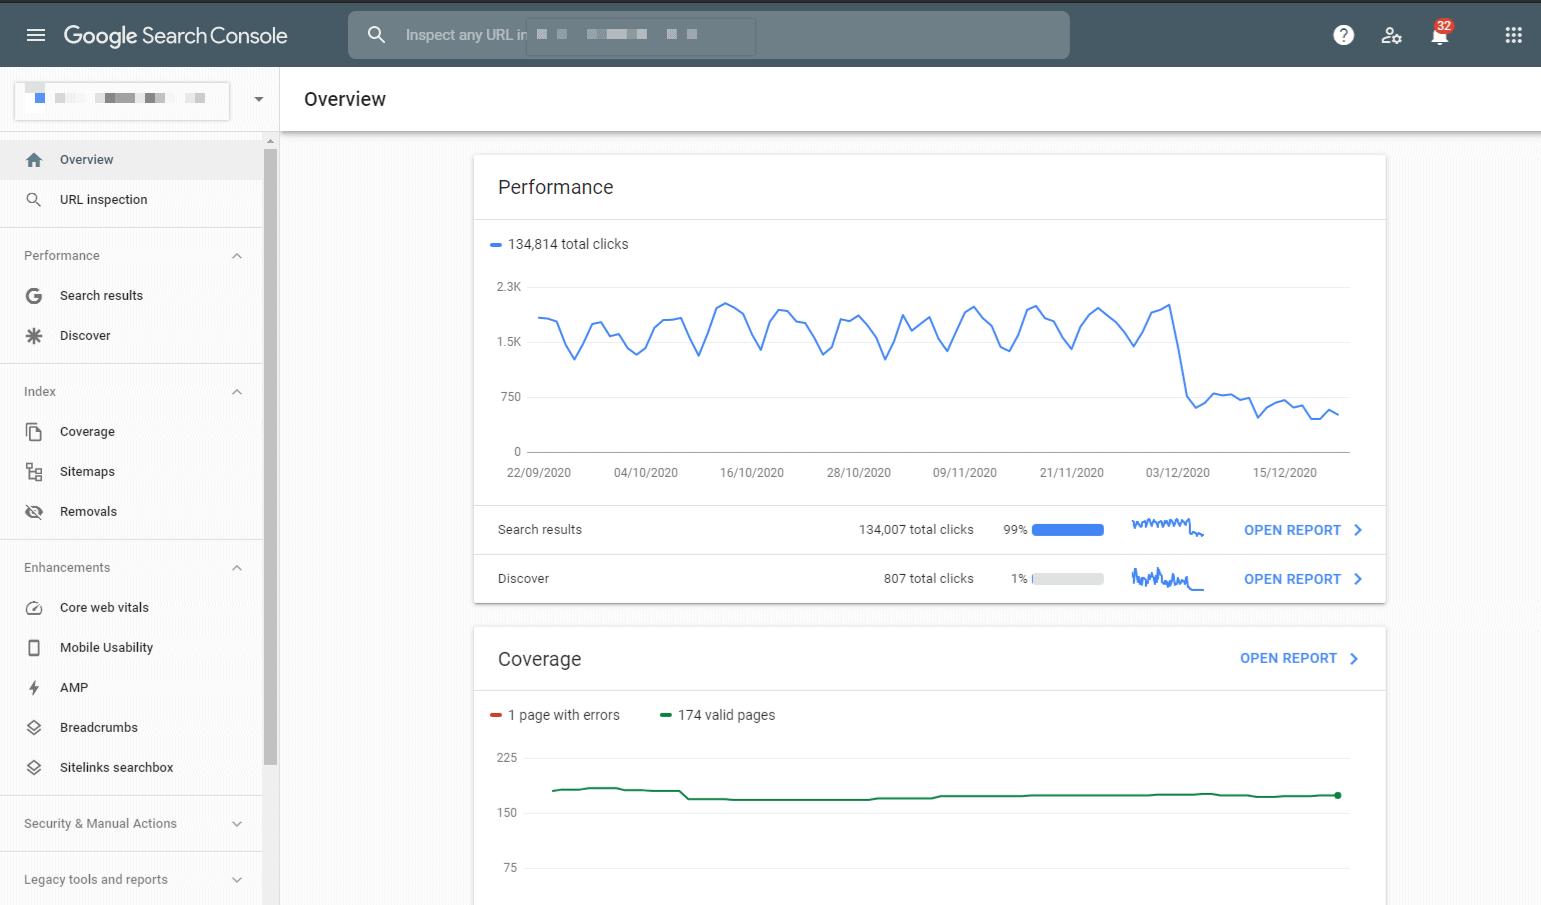This screenshot has height=905, width=1541.
Task: Open the navigation hamburger menu
Action: pos(35,35)
